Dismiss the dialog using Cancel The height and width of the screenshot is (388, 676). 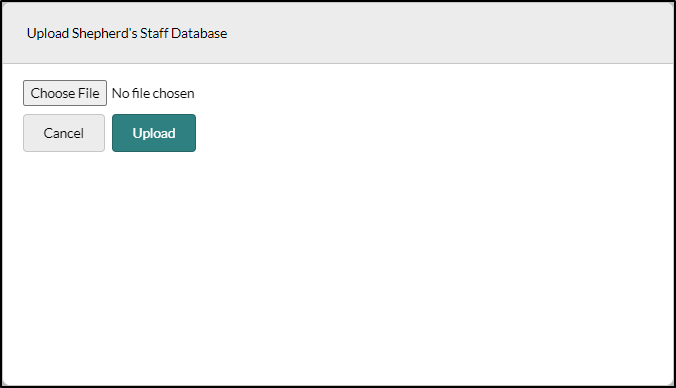[x=64, y=133]
